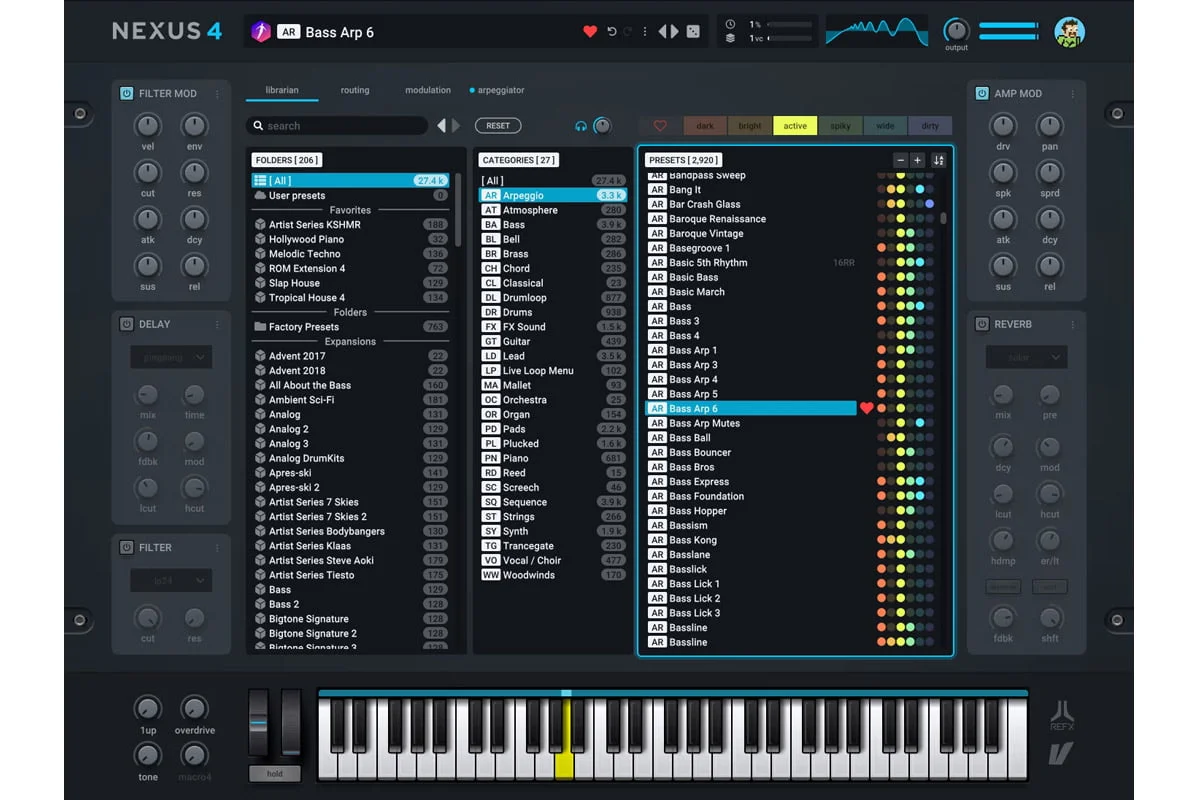
Task: Toggle the FILTER MOD power button
Action: [x=127, y=94]
